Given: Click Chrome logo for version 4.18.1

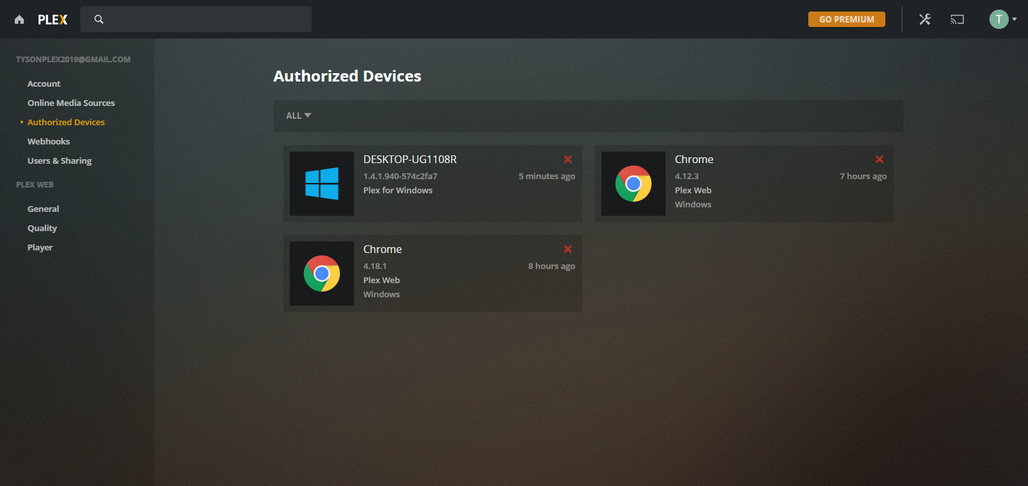Looking at the screenshot, I should (322, 273).
